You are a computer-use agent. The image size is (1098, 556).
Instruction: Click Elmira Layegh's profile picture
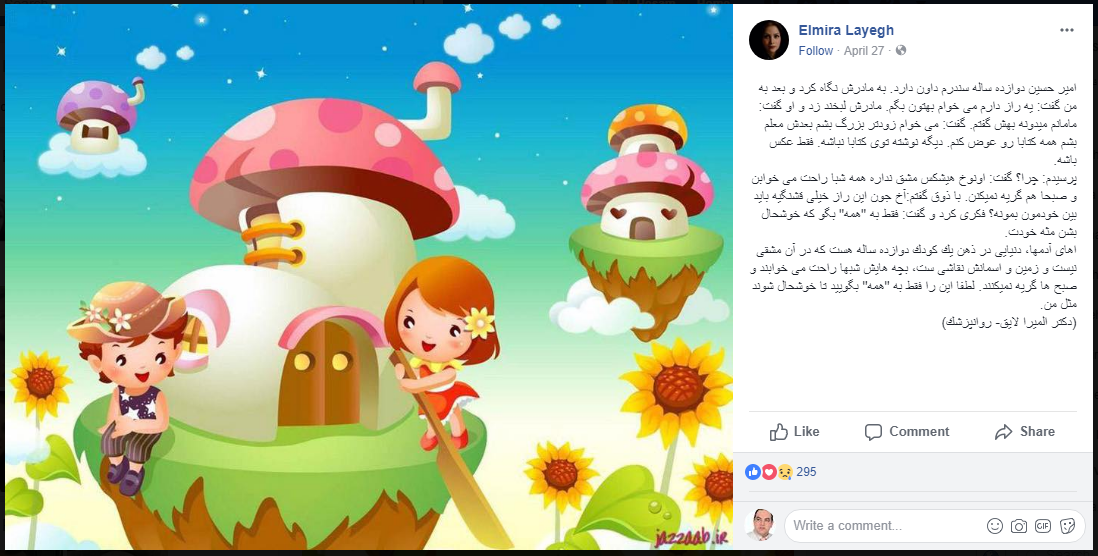point(769,40)
